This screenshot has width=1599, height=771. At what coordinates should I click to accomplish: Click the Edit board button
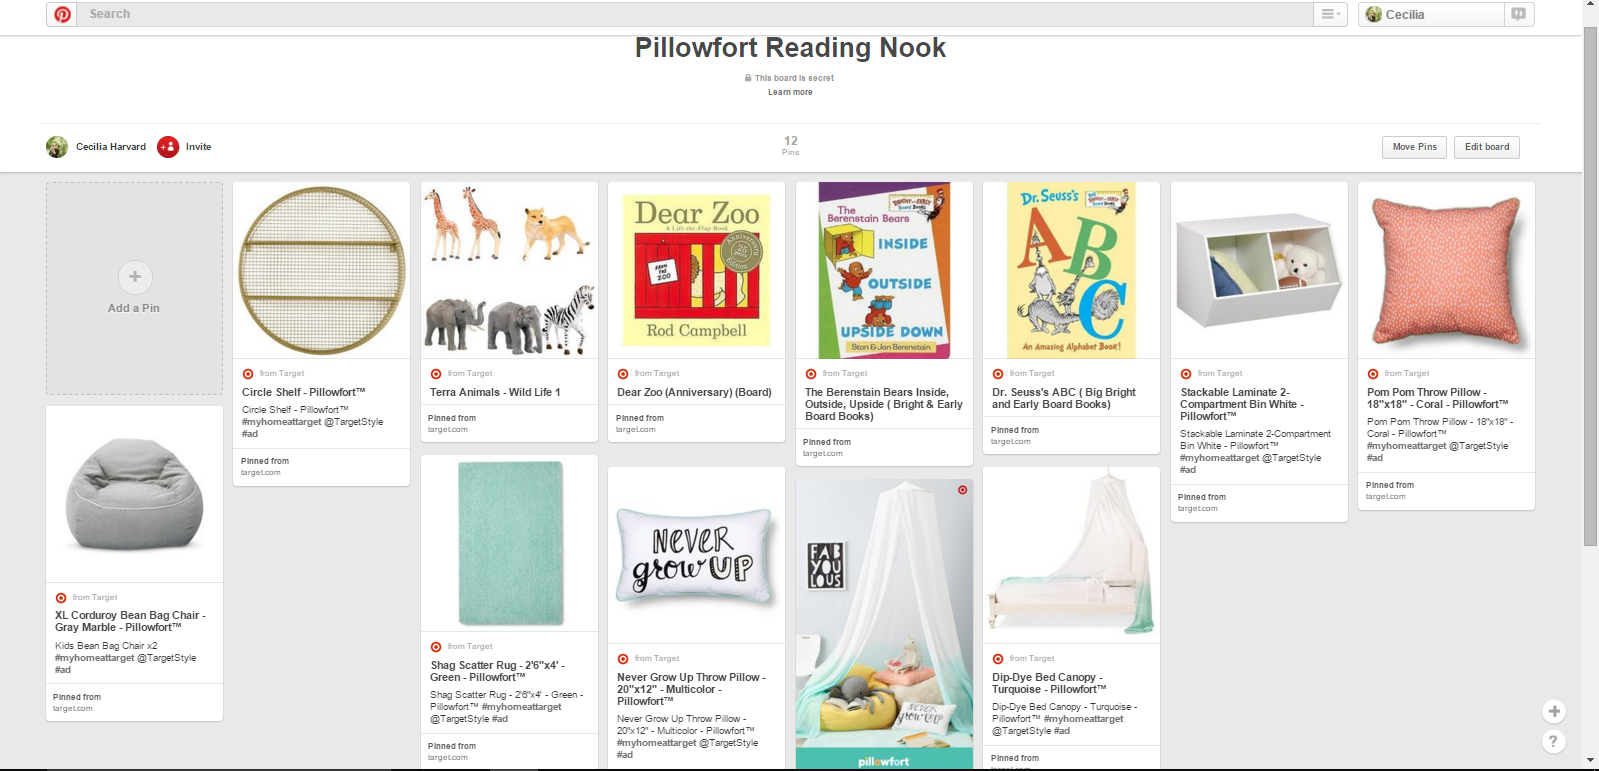point(1487,147)
